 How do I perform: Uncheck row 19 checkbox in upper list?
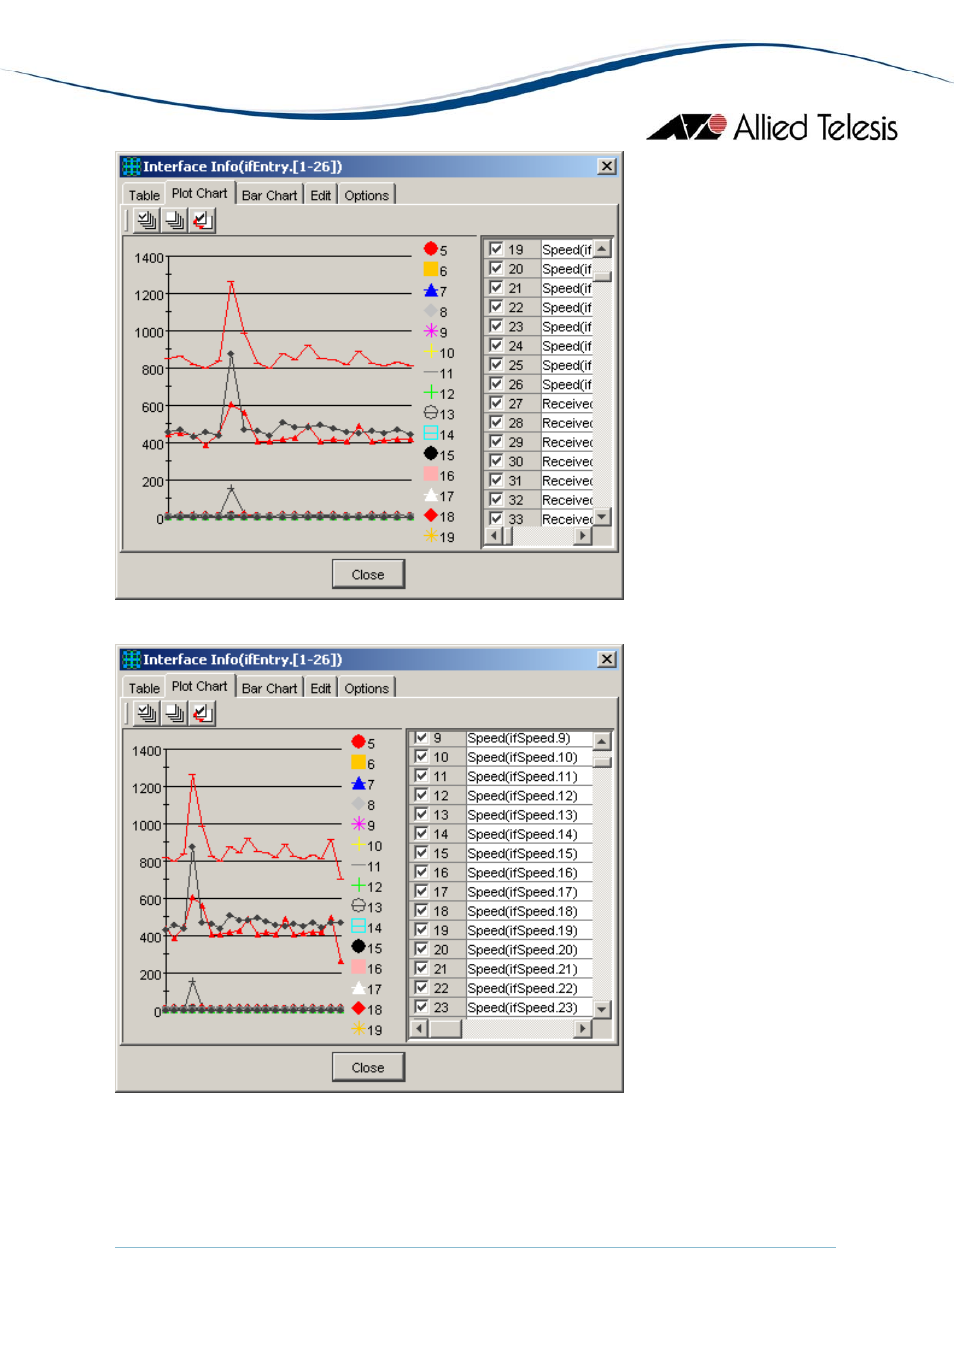[496, 249]
